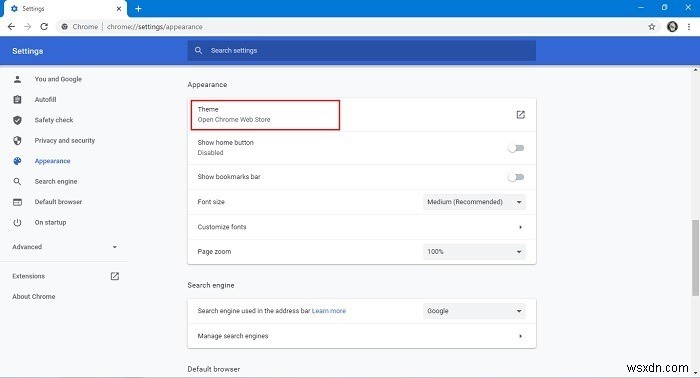Open the address bar search engine dropdown
Screen dimensions: 700x378
tap(474, 311)
